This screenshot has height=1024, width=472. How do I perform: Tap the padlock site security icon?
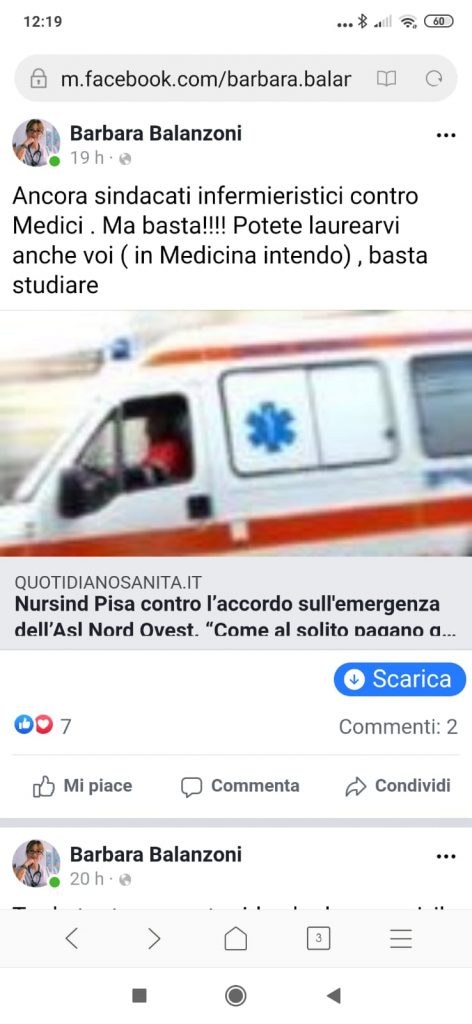pos(39,79)
